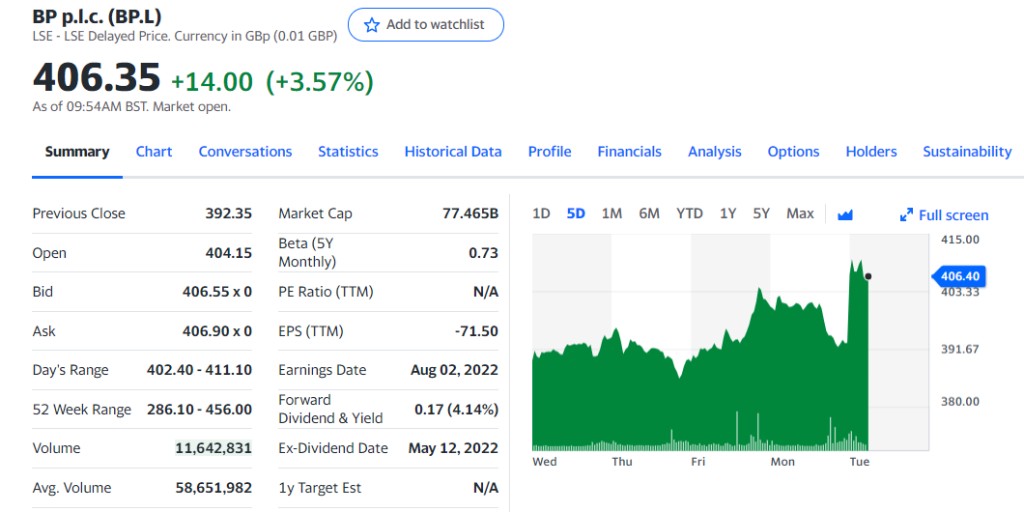Go to the Statistics tab
The height and width of the screenshot is (512, 1024).
coord(348,152)
